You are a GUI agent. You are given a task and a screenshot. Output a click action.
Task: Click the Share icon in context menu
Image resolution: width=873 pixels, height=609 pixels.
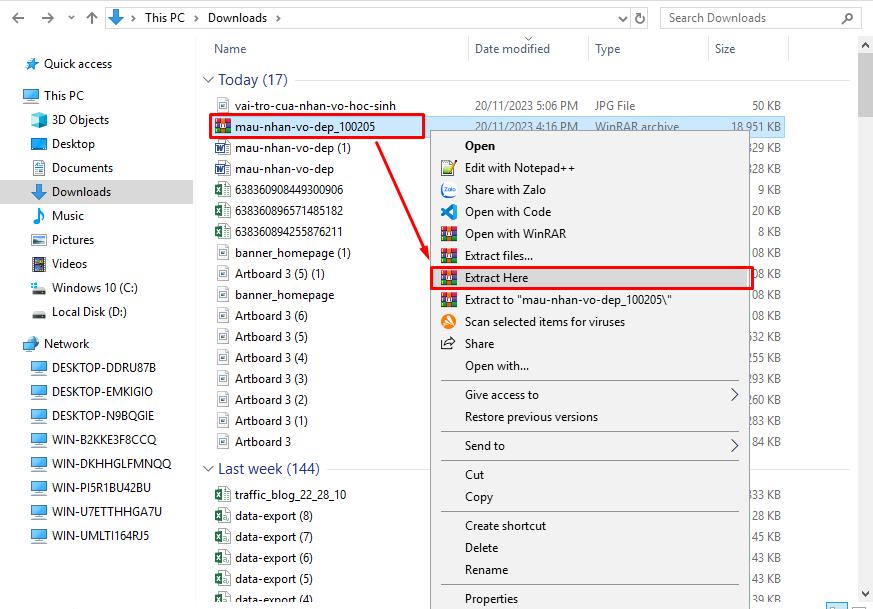pos(449,344)
